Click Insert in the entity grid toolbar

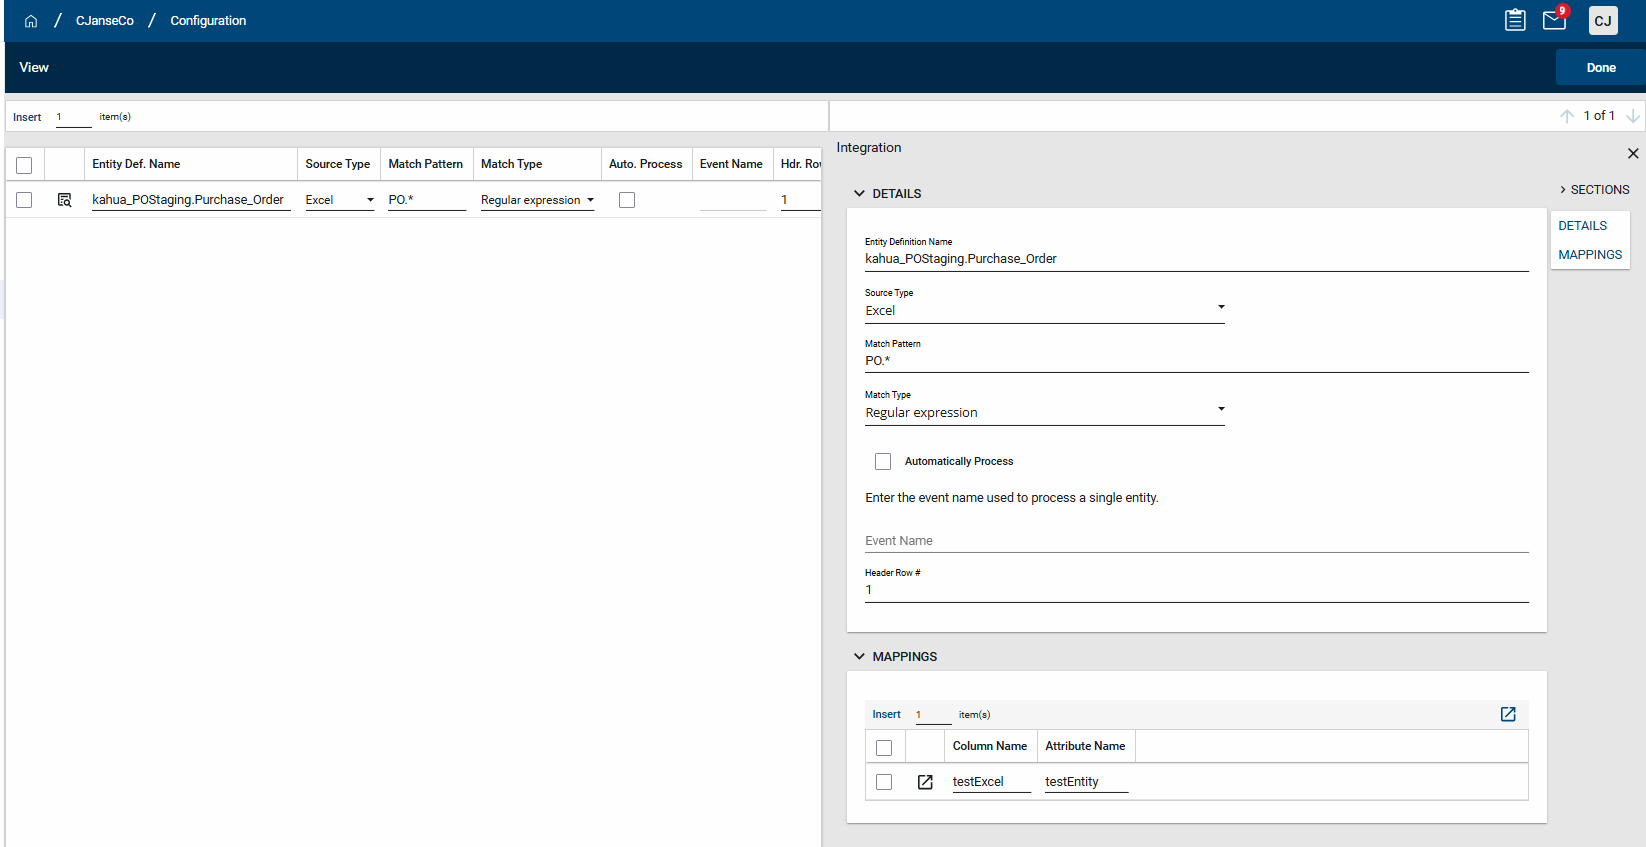tap(27, 117)
